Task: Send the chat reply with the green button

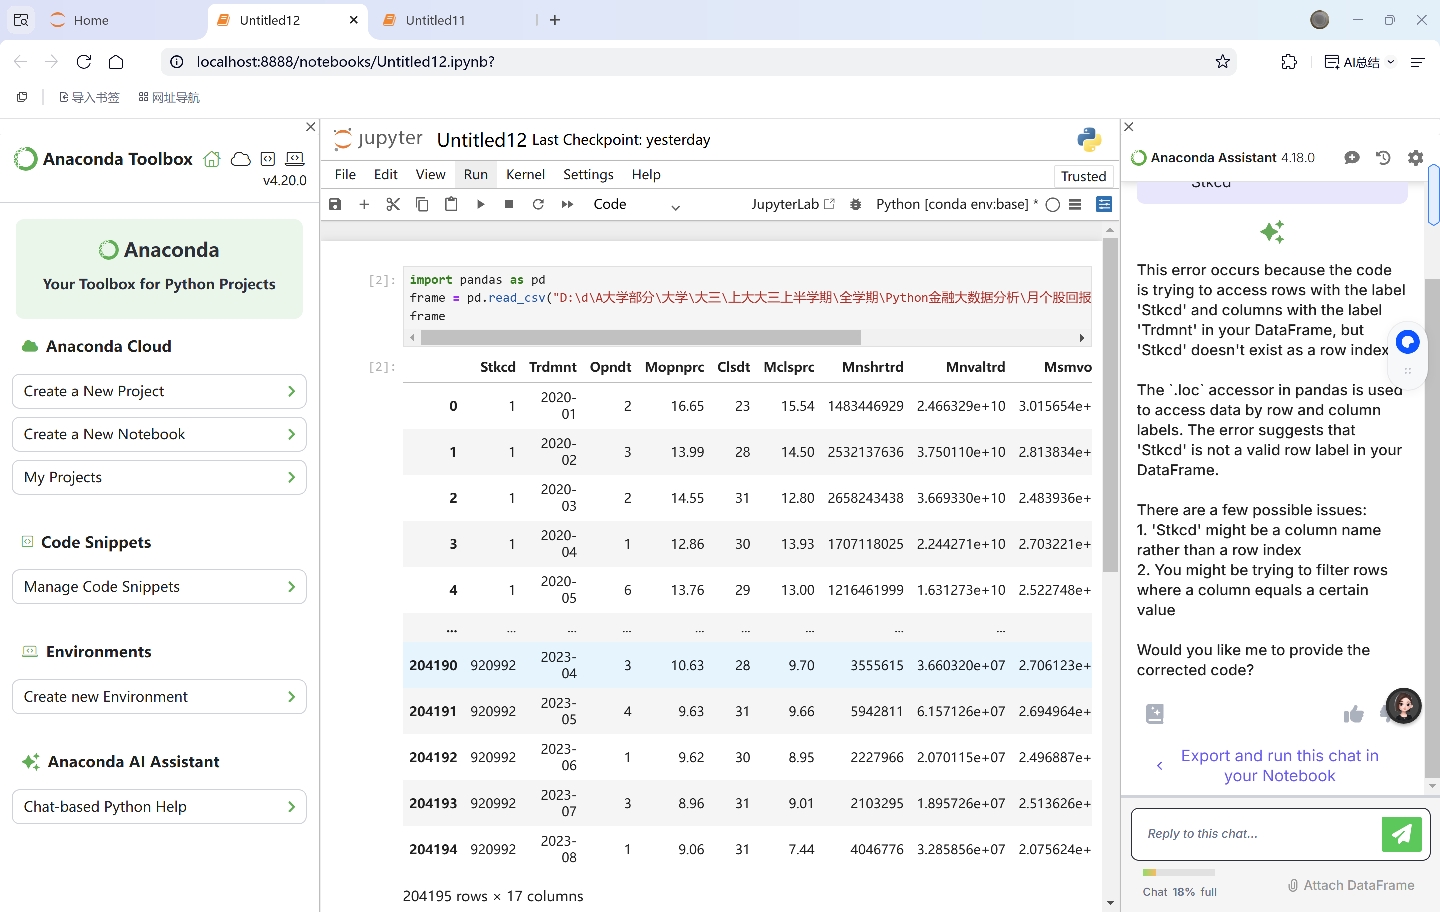Action: point(1401,834)
